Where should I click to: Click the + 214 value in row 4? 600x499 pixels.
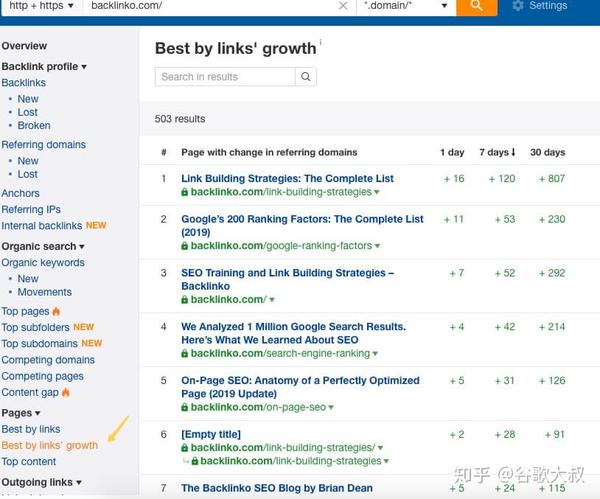(x=552, y=327)
